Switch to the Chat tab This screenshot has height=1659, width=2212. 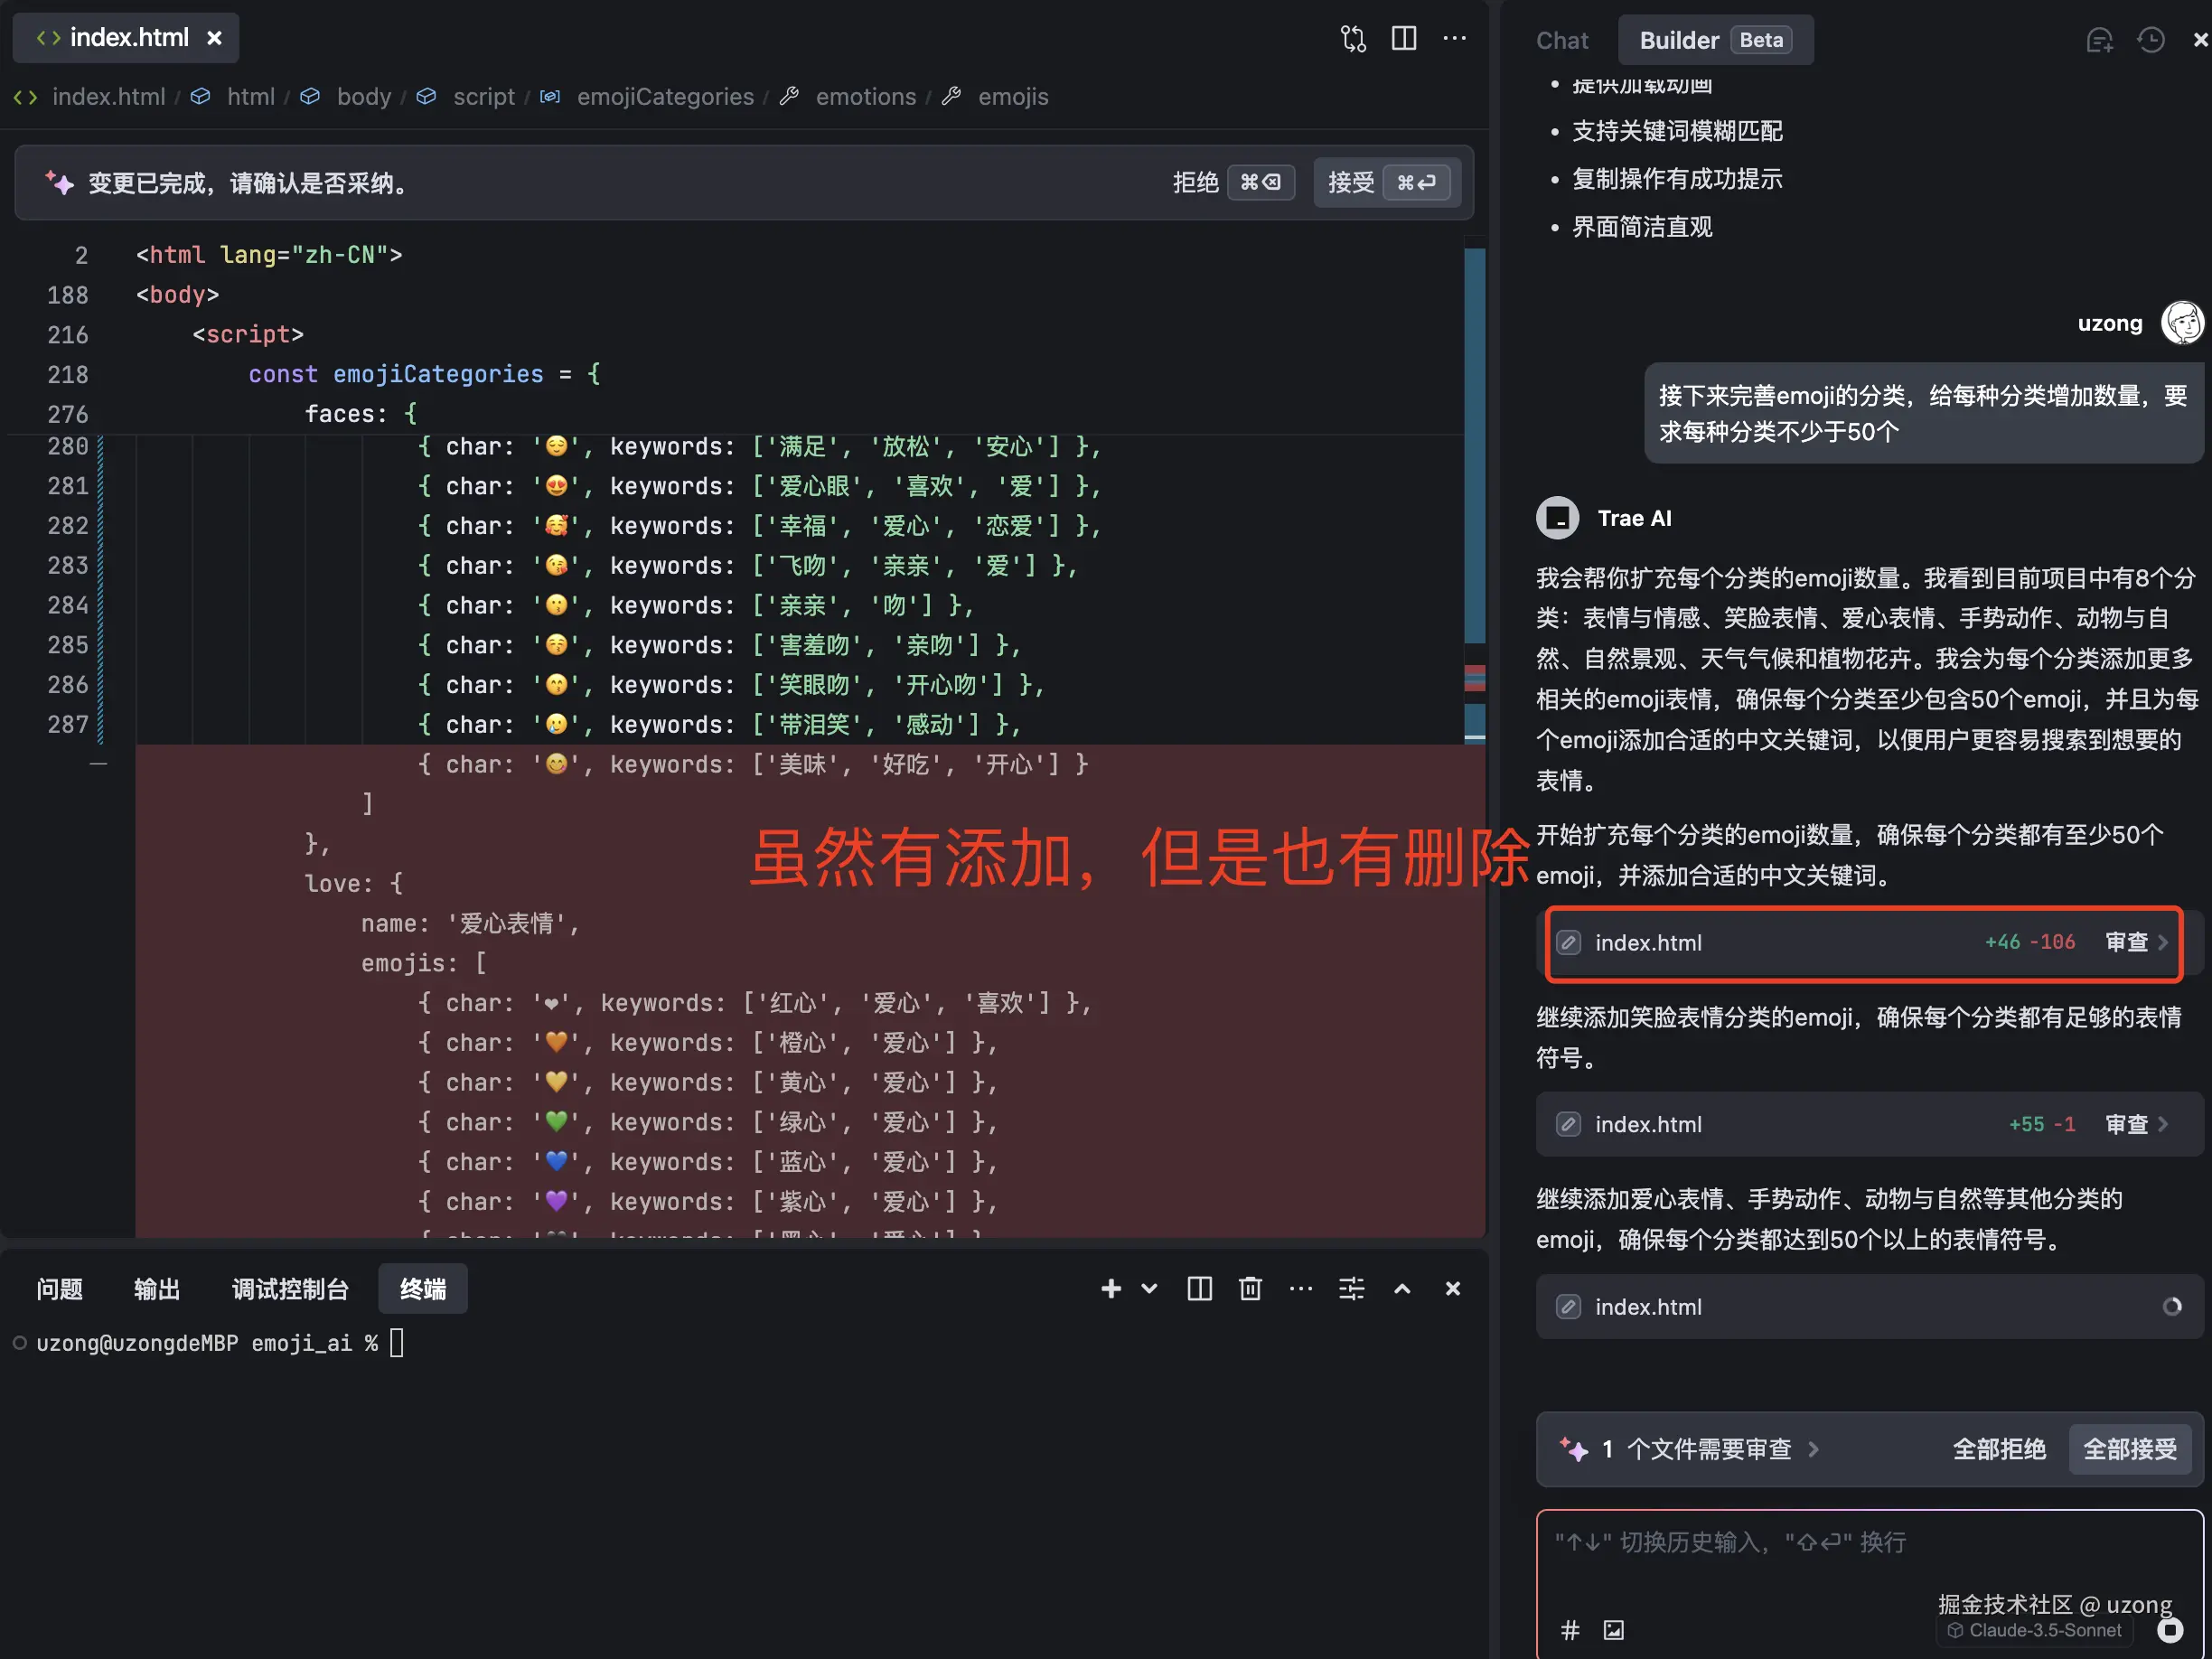pos(1561,40)
